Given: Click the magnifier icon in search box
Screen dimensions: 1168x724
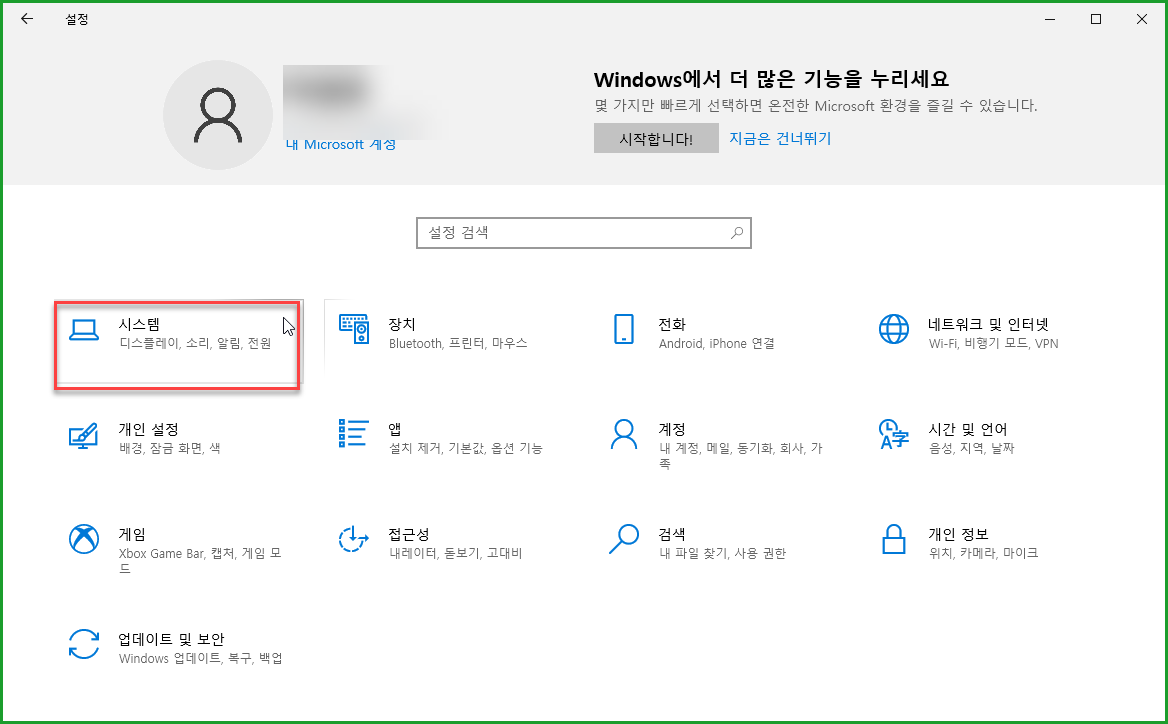Looking at the screenshot, I should coord(736,233).
